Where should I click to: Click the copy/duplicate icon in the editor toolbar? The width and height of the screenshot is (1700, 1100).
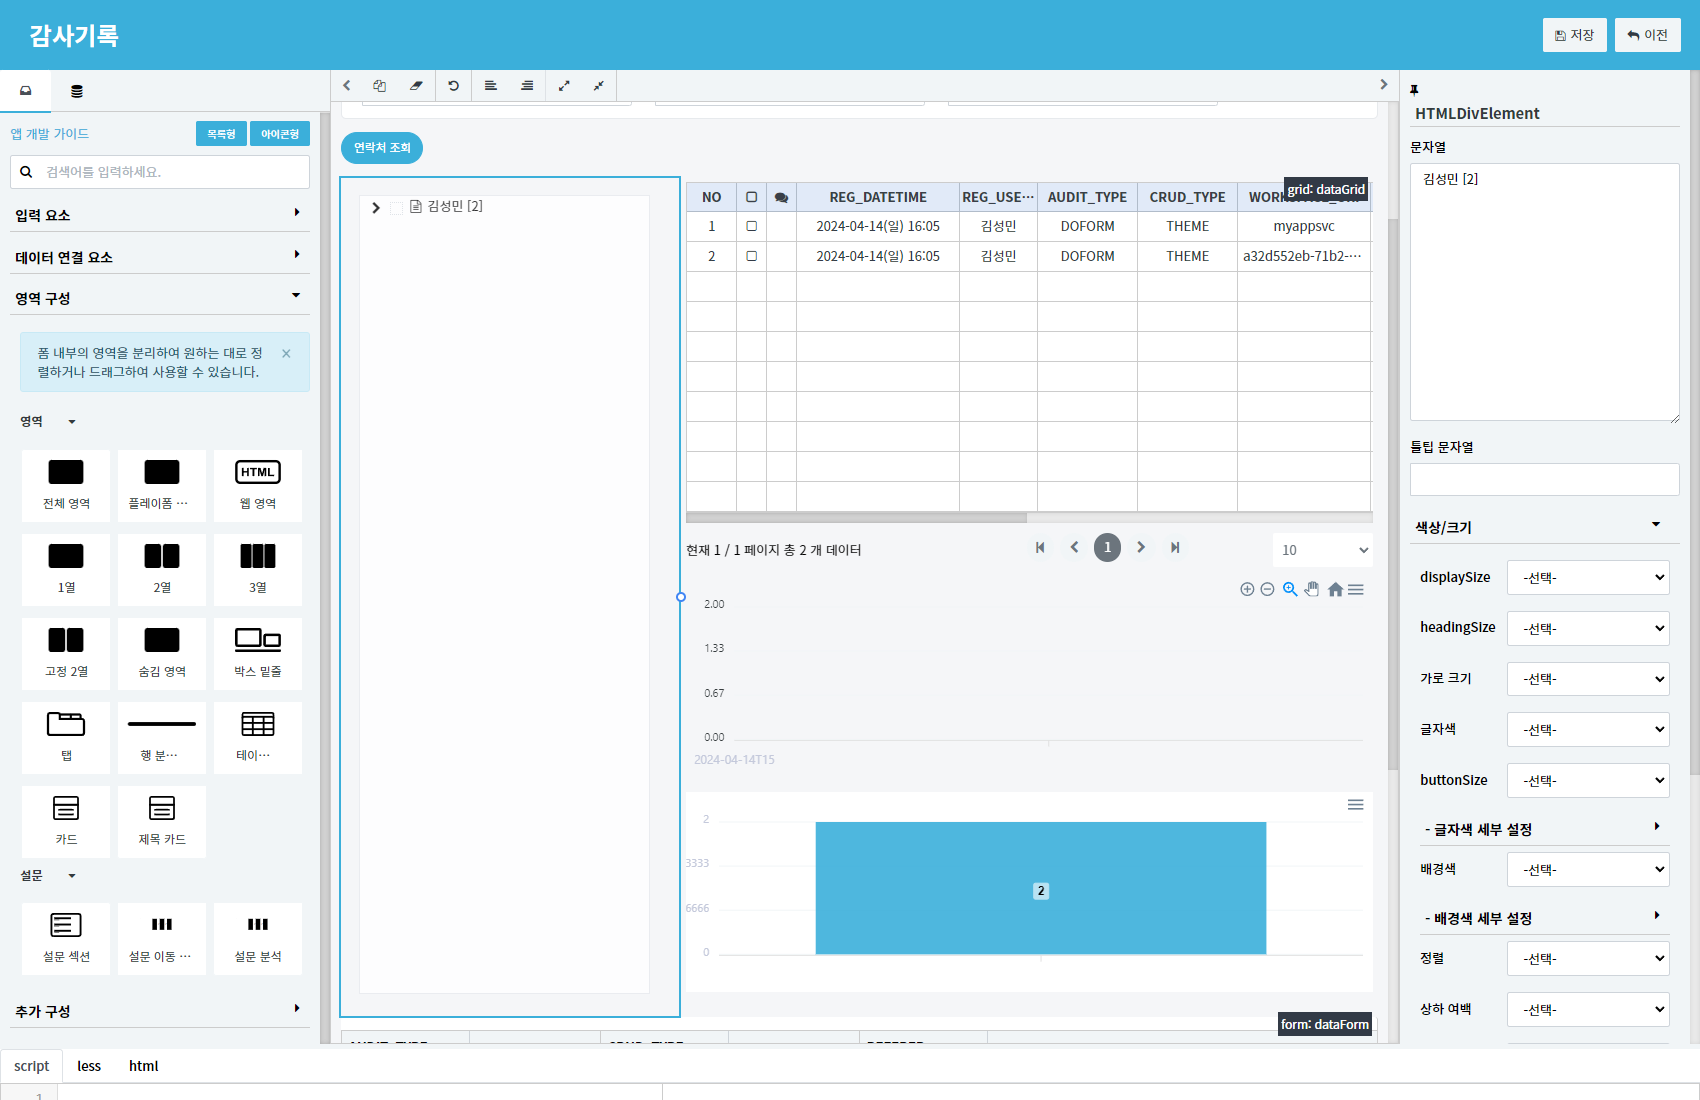(380, 86)
